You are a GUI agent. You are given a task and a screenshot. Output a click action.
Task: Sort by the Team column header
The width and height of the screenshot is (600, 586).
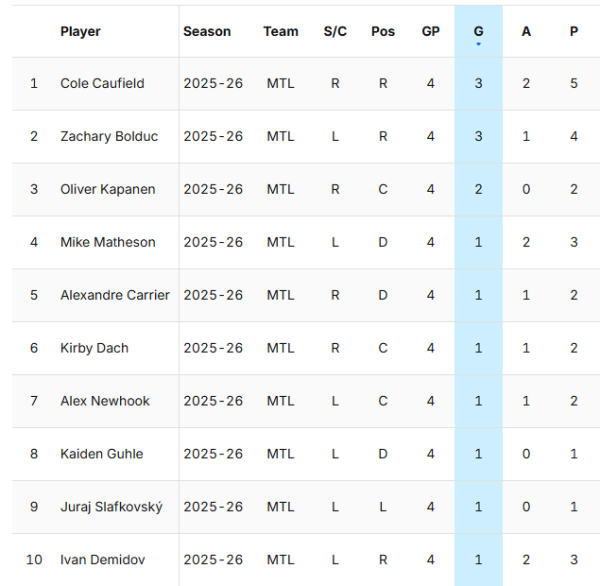tap(281, 31)
